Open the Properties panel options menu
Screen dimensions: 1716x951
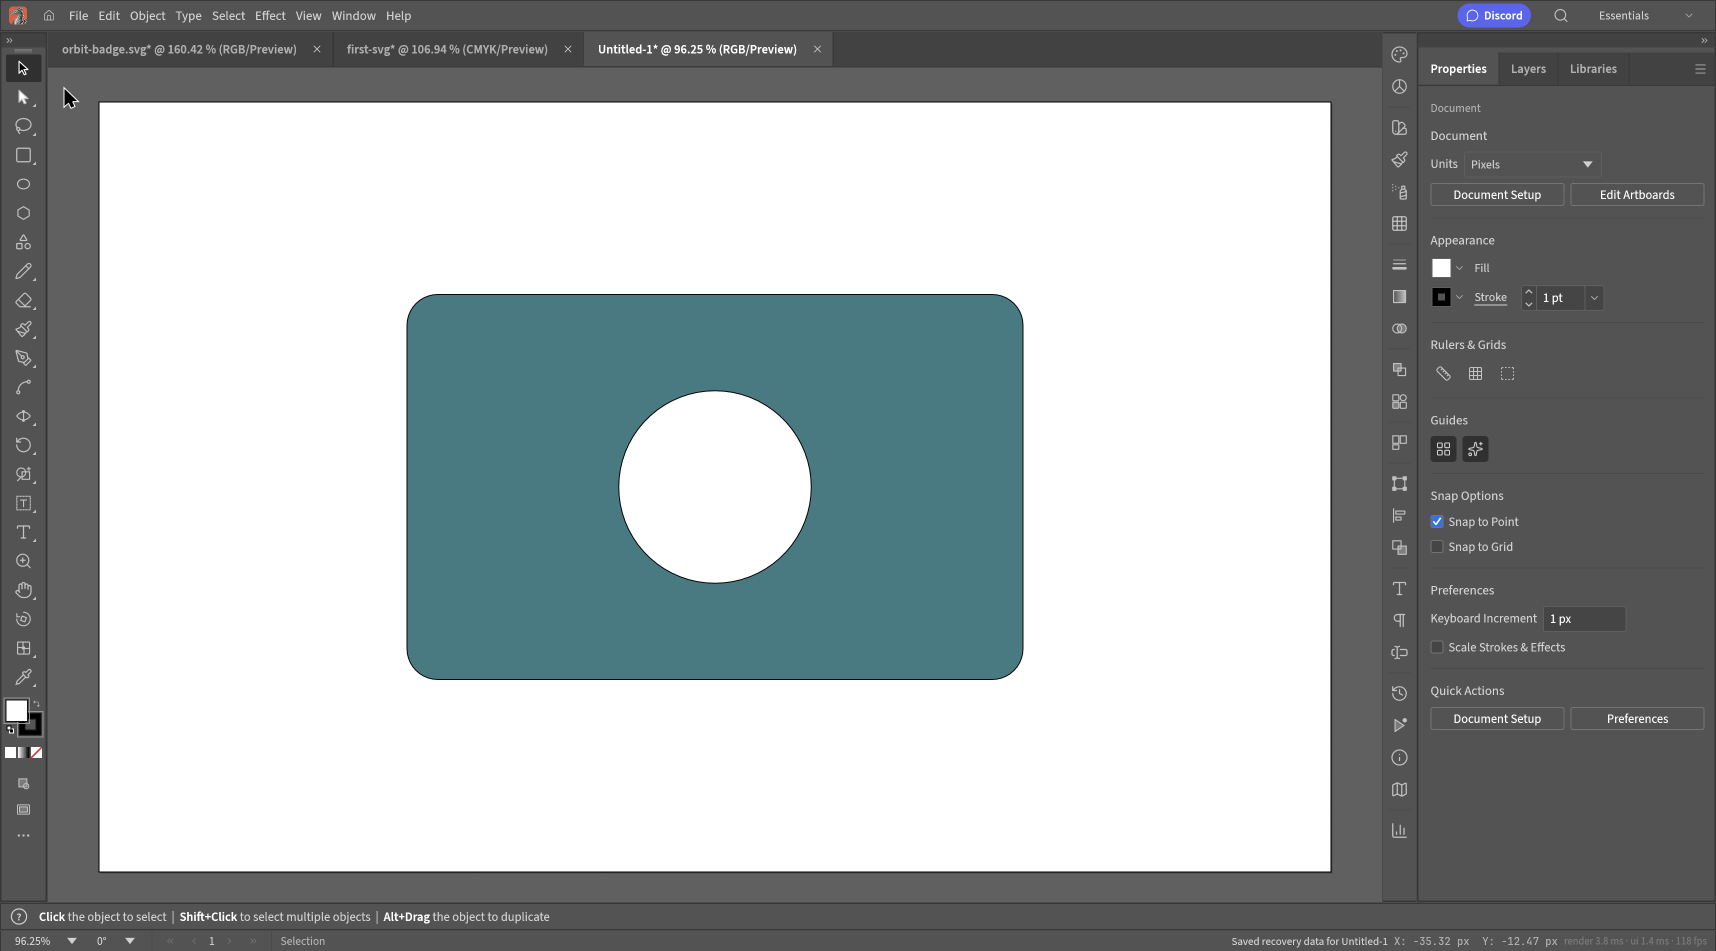[x=1700, y=69]
